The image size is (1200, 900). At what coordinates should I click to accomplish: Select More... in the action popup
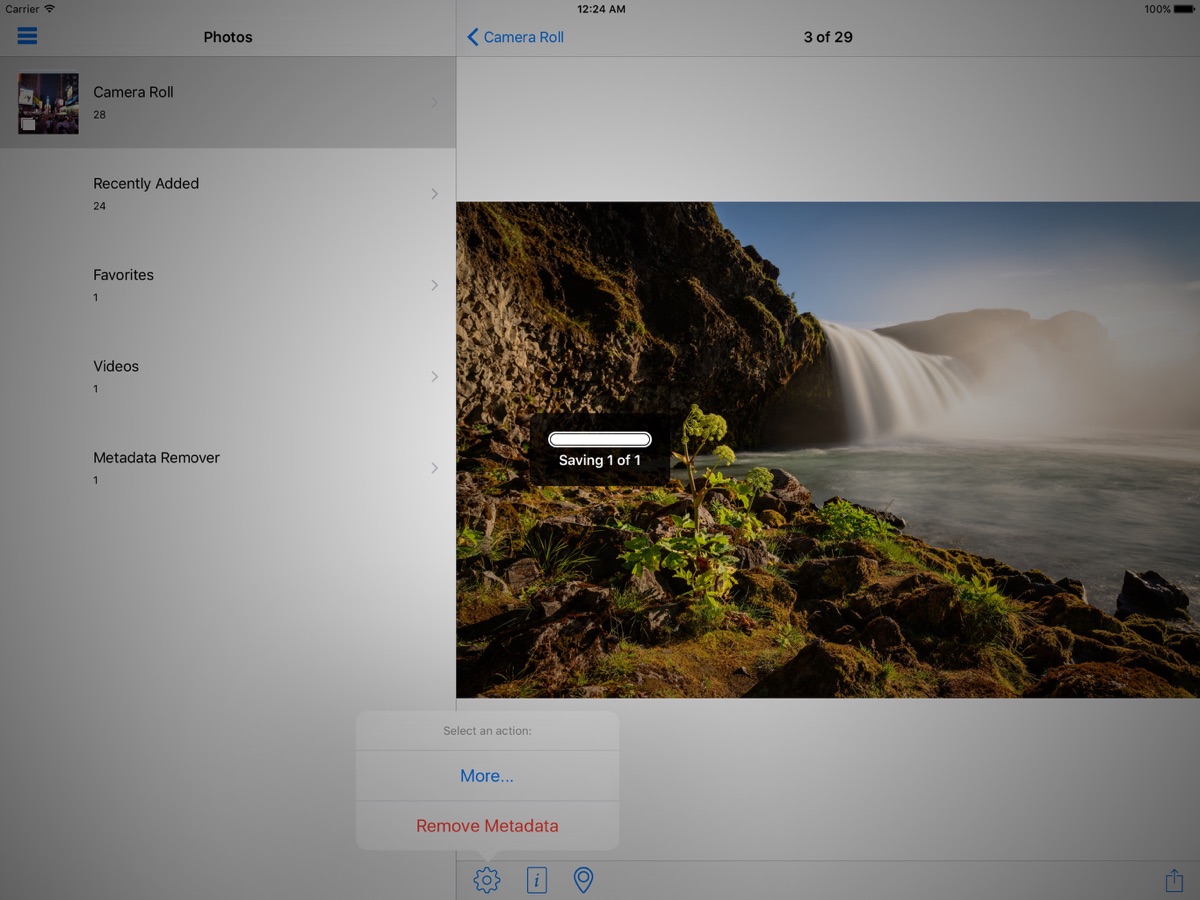click(x=487, y=776)
